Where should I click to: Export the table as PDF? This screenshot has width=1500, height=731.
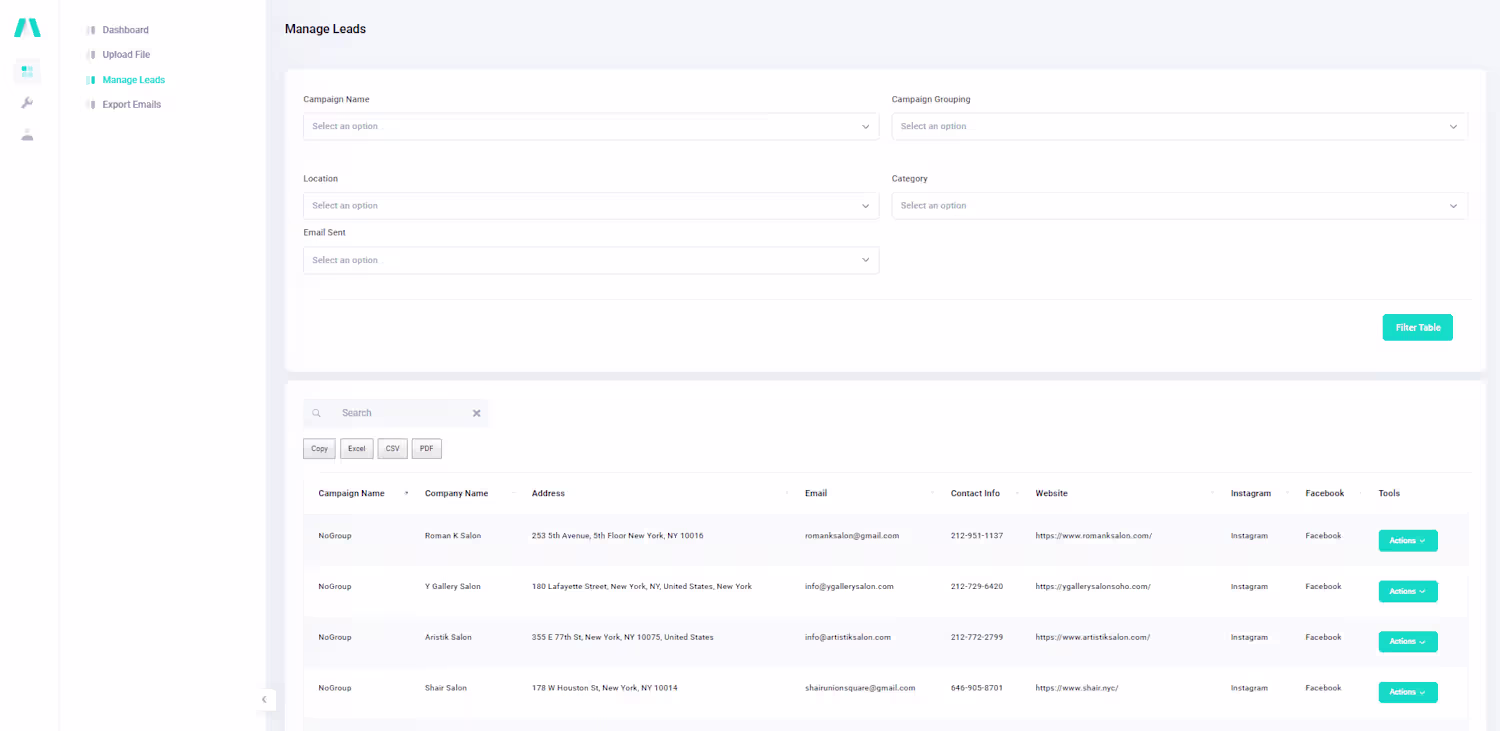tap(427, 449)
